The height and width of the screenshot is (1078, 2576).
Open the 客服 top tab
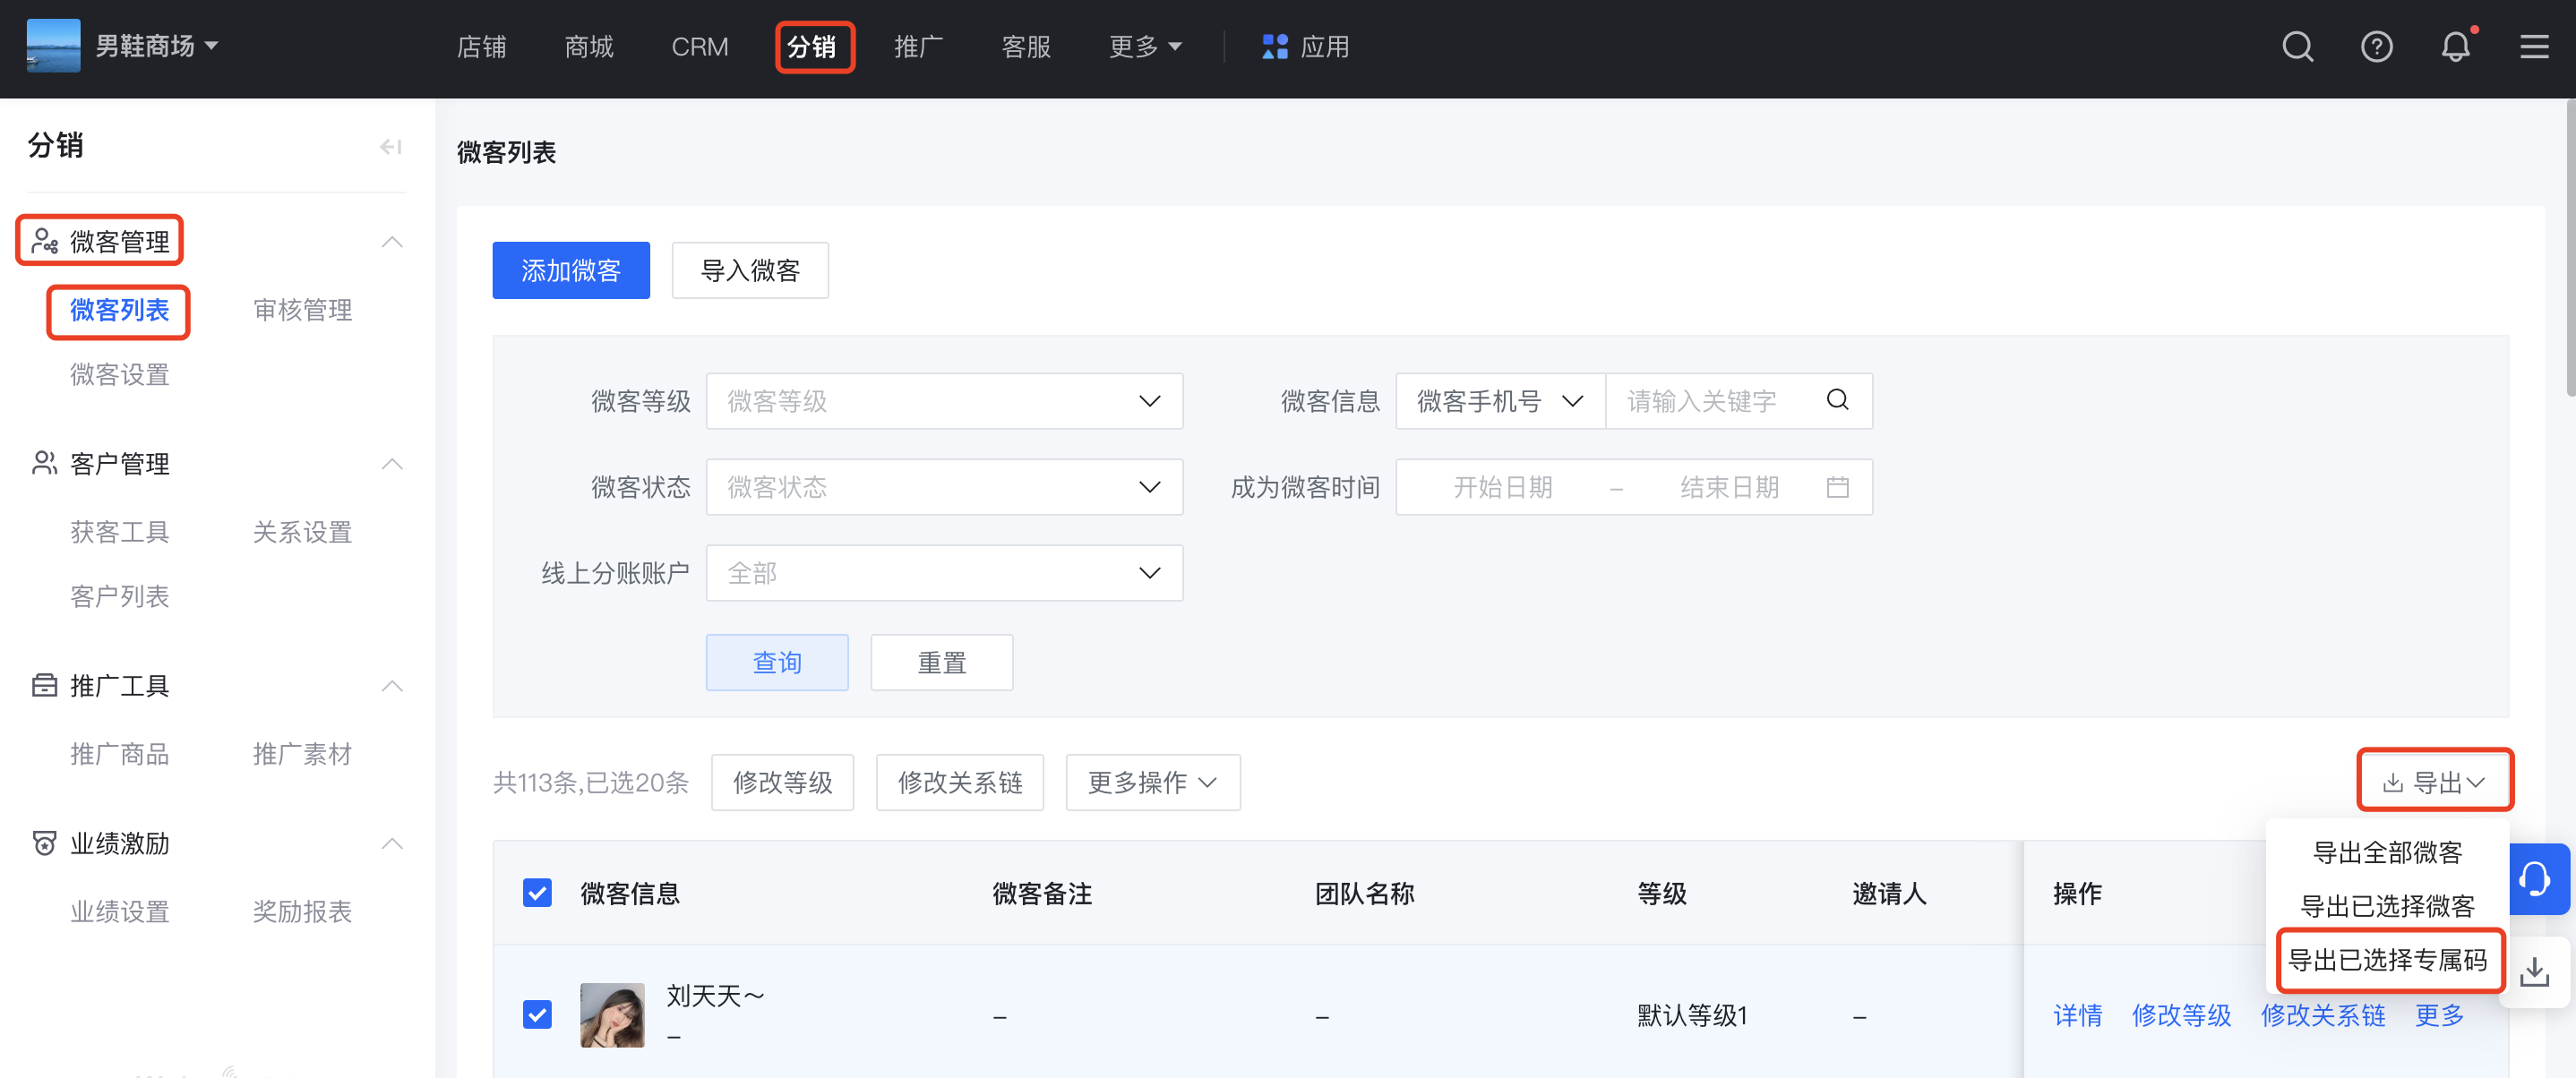1026,47
